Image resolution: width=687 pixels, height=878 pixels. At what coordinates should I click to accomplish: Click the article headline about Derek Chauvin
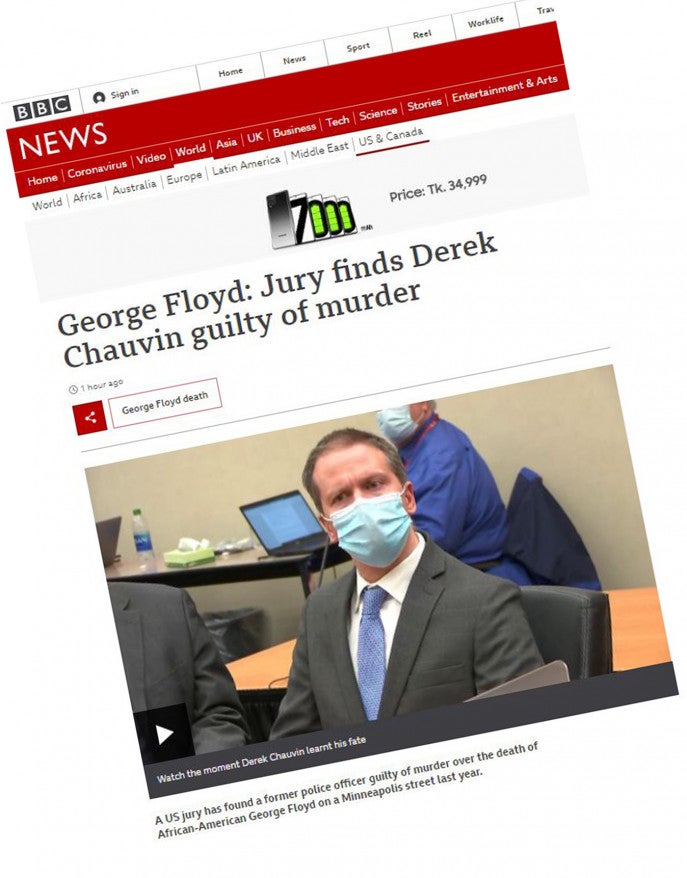277,299
